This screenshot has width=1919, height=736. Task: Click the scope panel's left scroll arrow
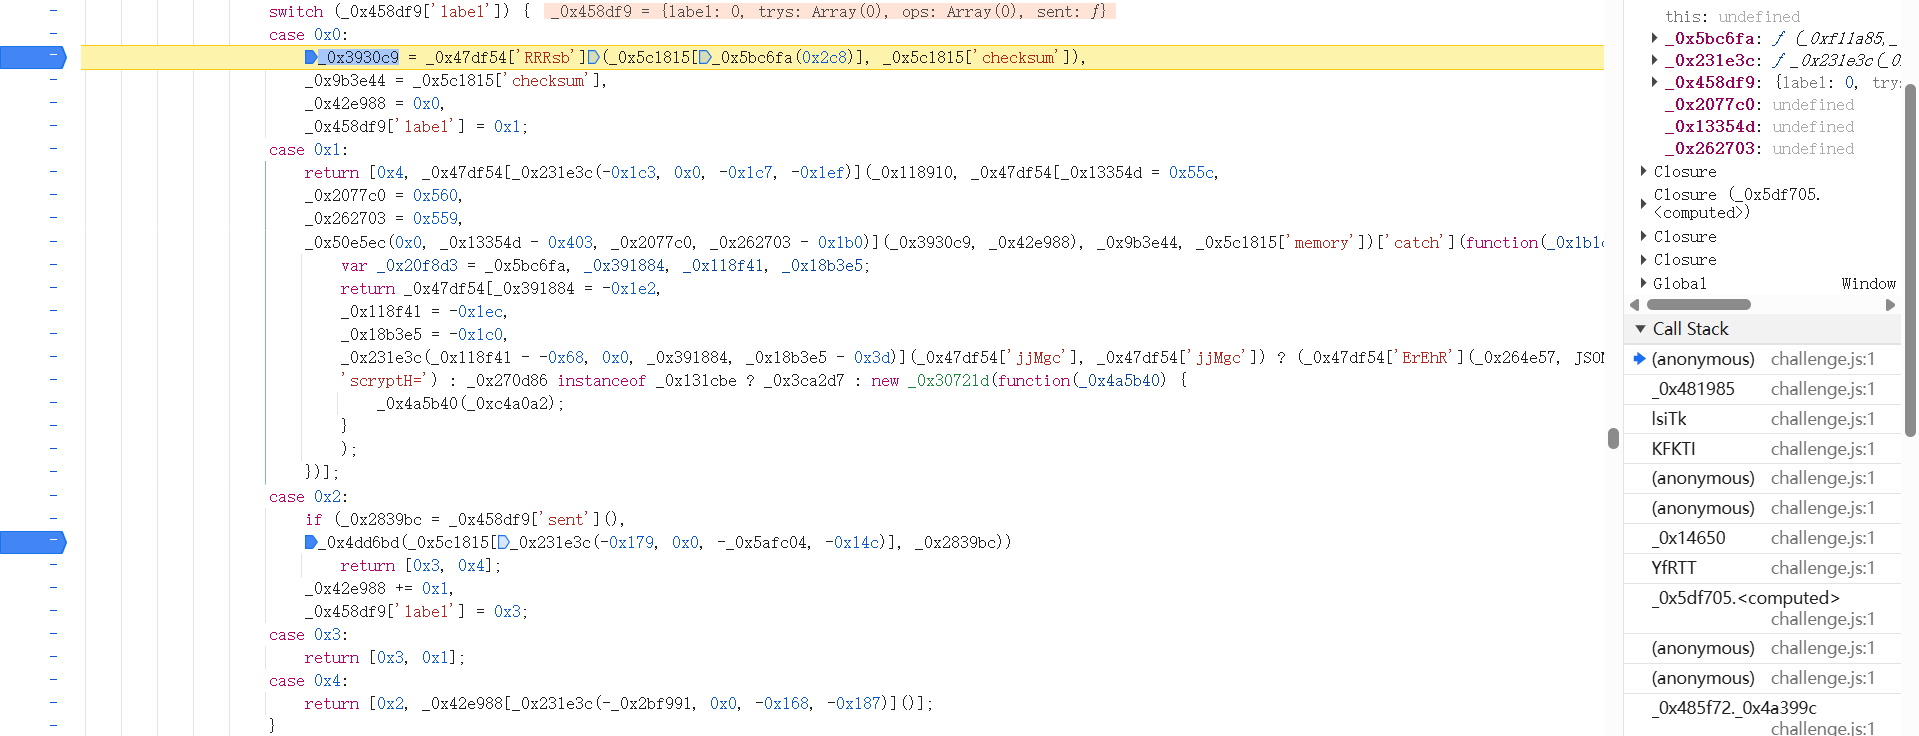pos(1635,305)
